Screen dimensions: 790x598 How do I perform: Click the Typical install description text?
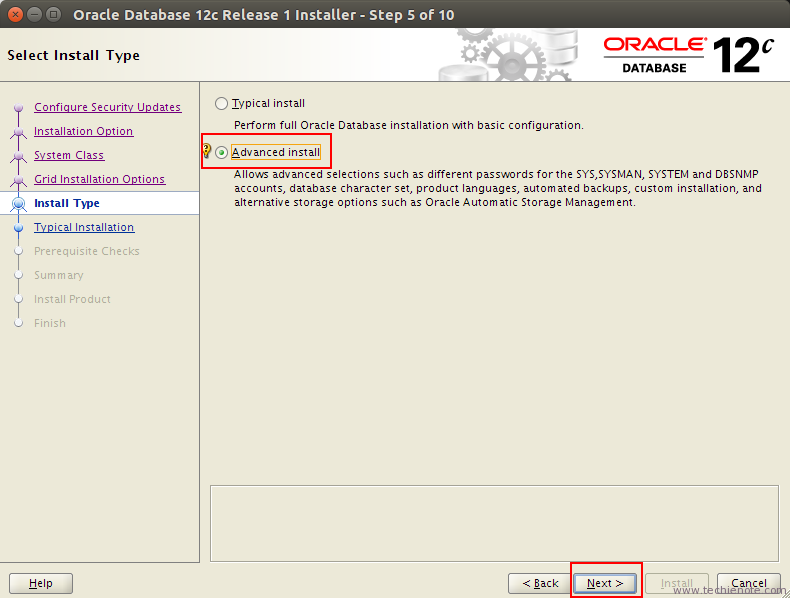[x=409, y=125]
